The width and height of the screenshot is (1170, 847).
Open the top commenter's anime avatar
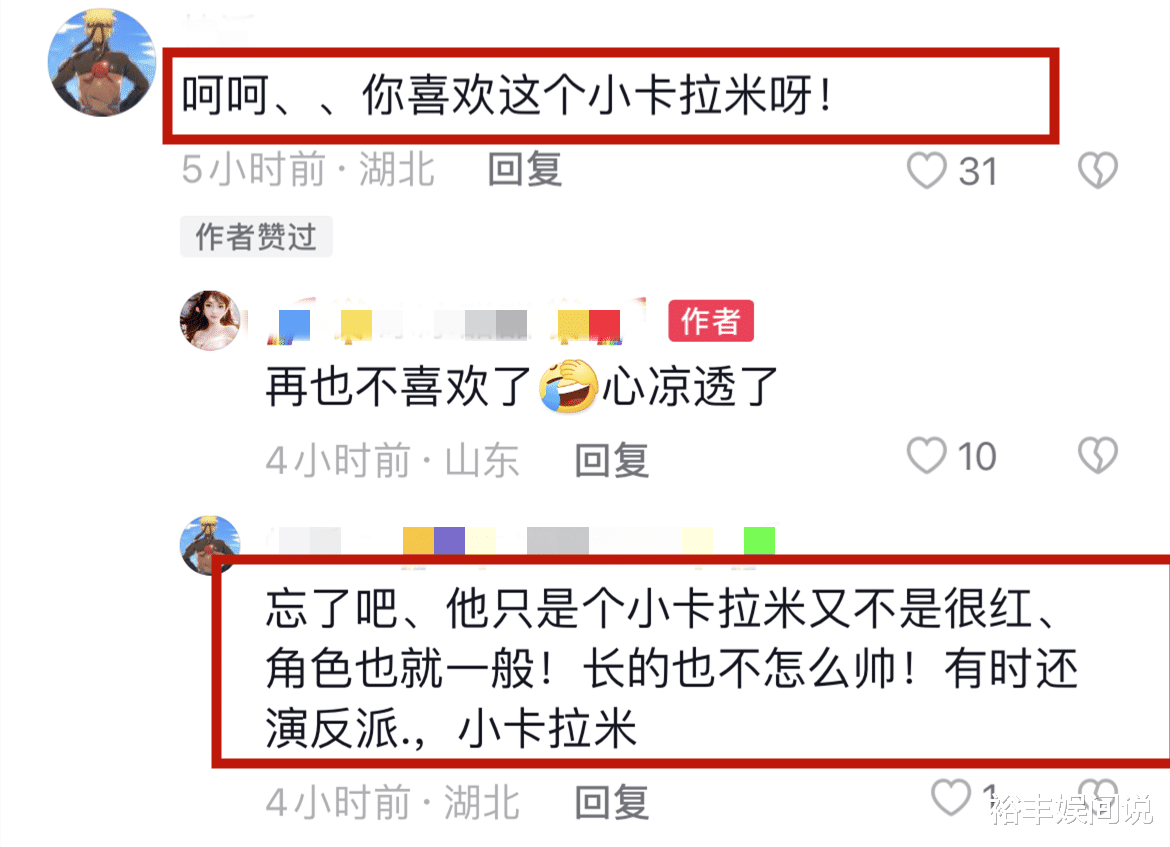tap(101, 63)
